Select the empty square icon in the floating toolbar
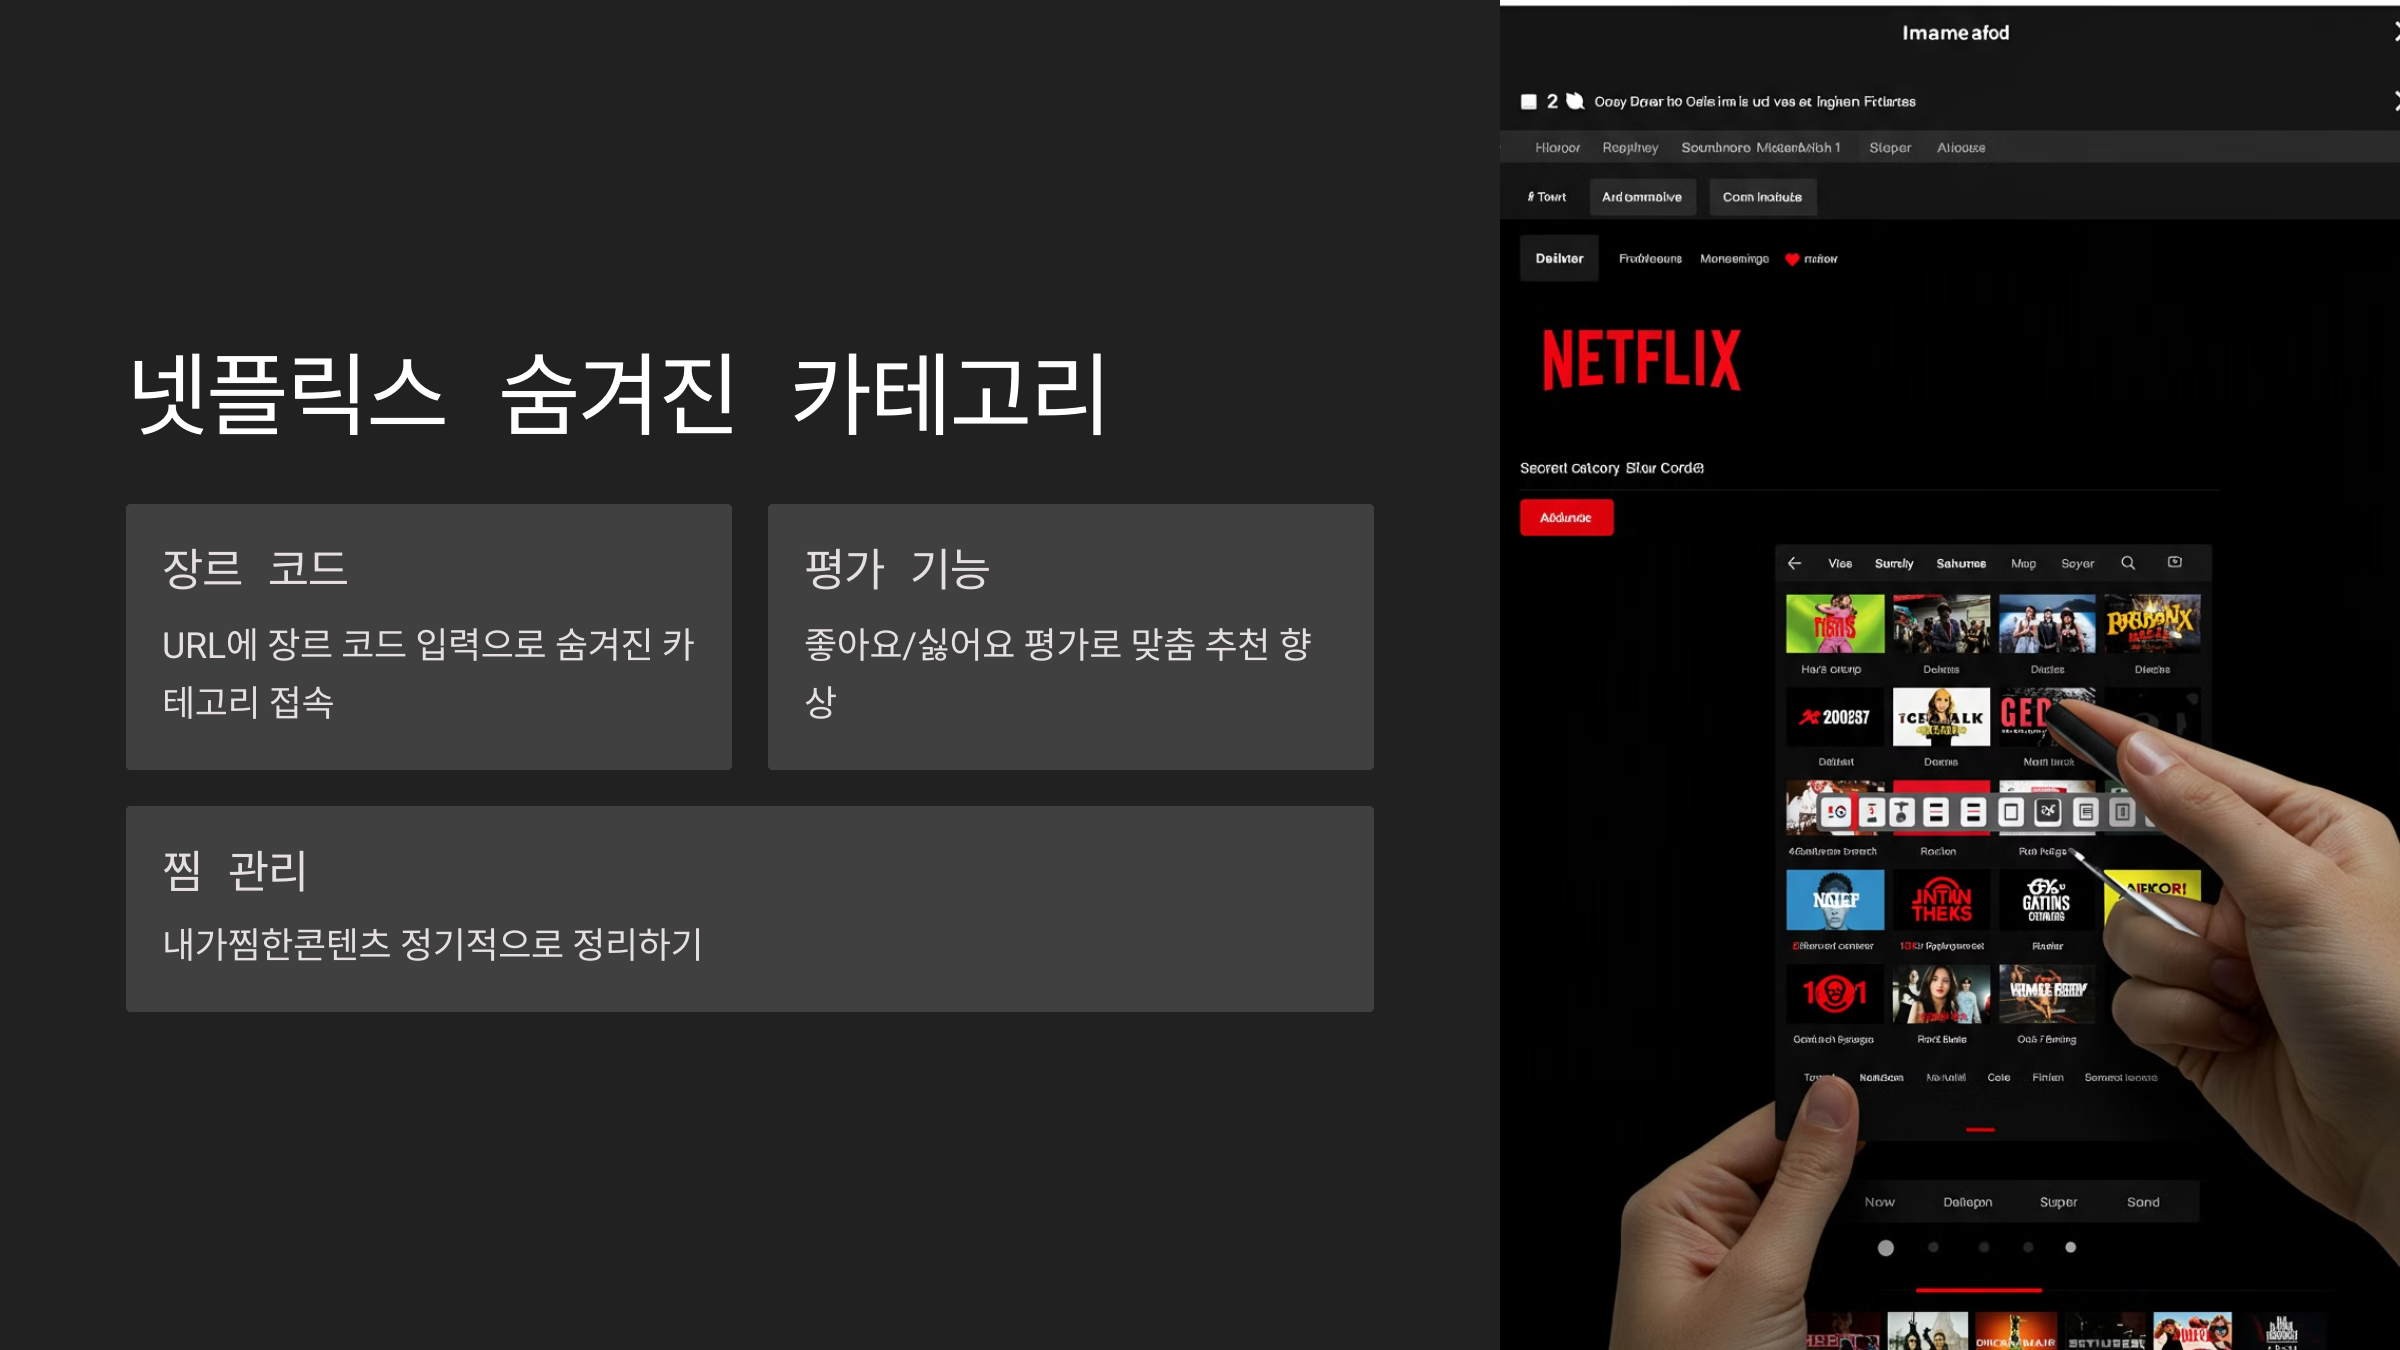Viewport: 2400px width, 1350px height. coord(2010,812)
